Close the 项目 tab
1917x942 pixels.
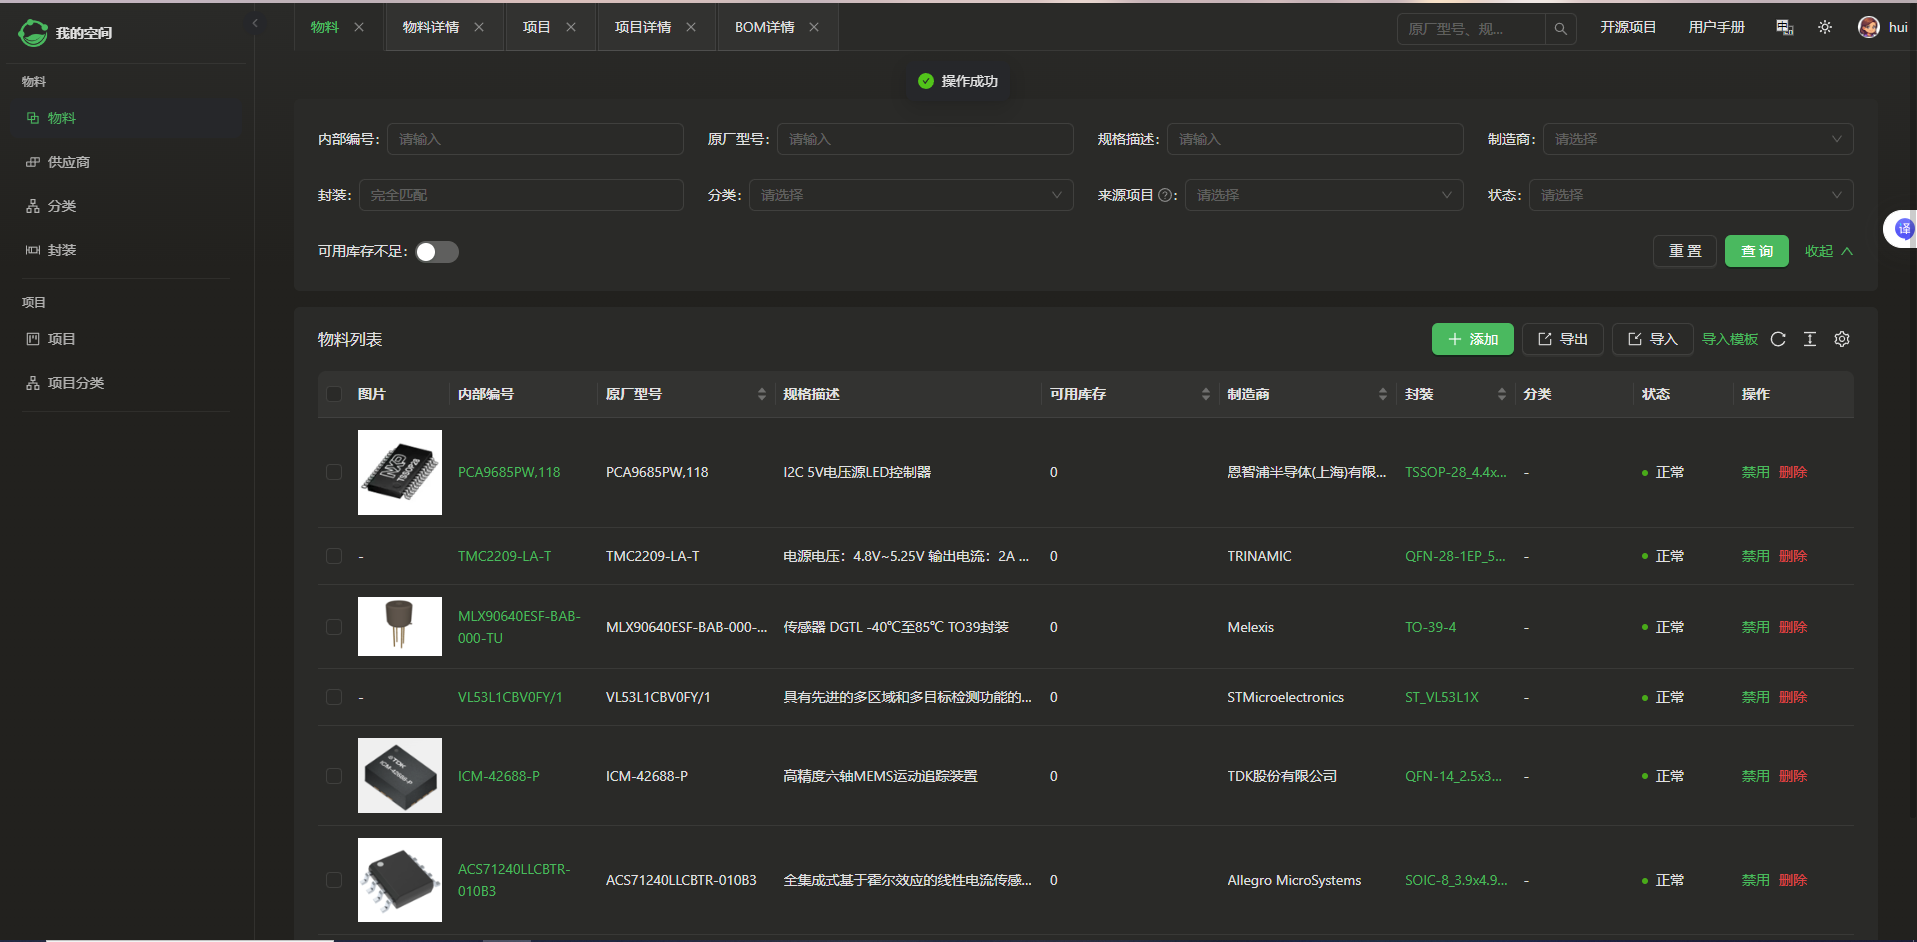[x=571, y=27]
